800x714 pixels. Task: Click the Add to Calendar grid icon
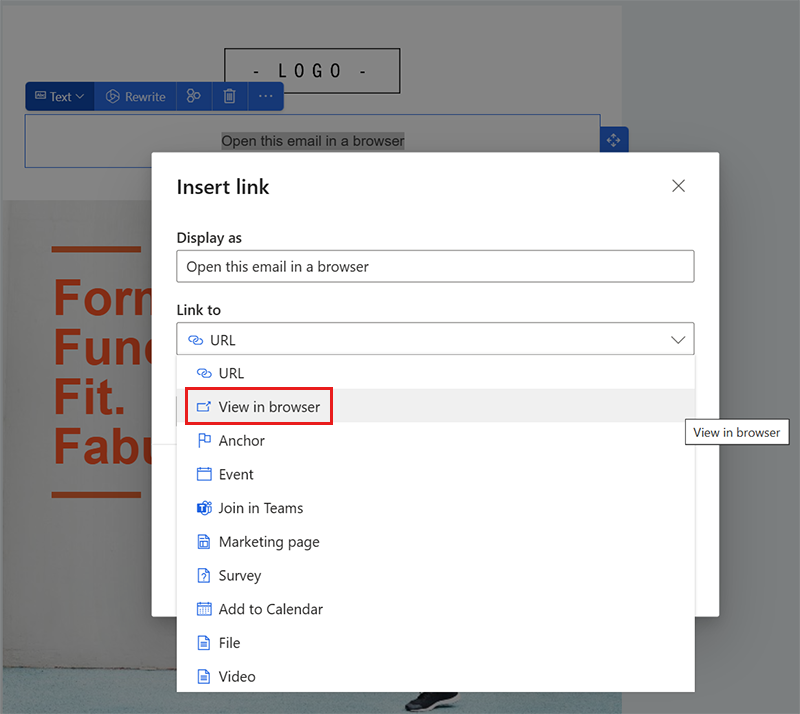[204, 609]
